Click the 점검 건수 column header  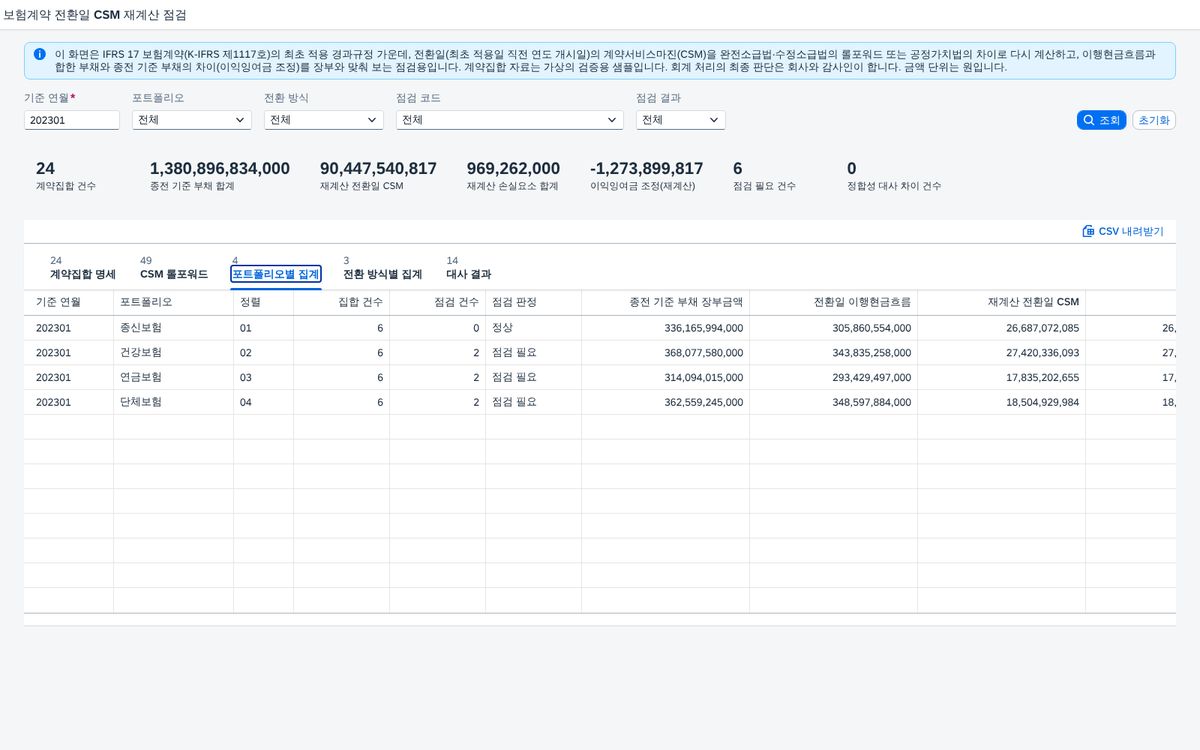[438, 302]
